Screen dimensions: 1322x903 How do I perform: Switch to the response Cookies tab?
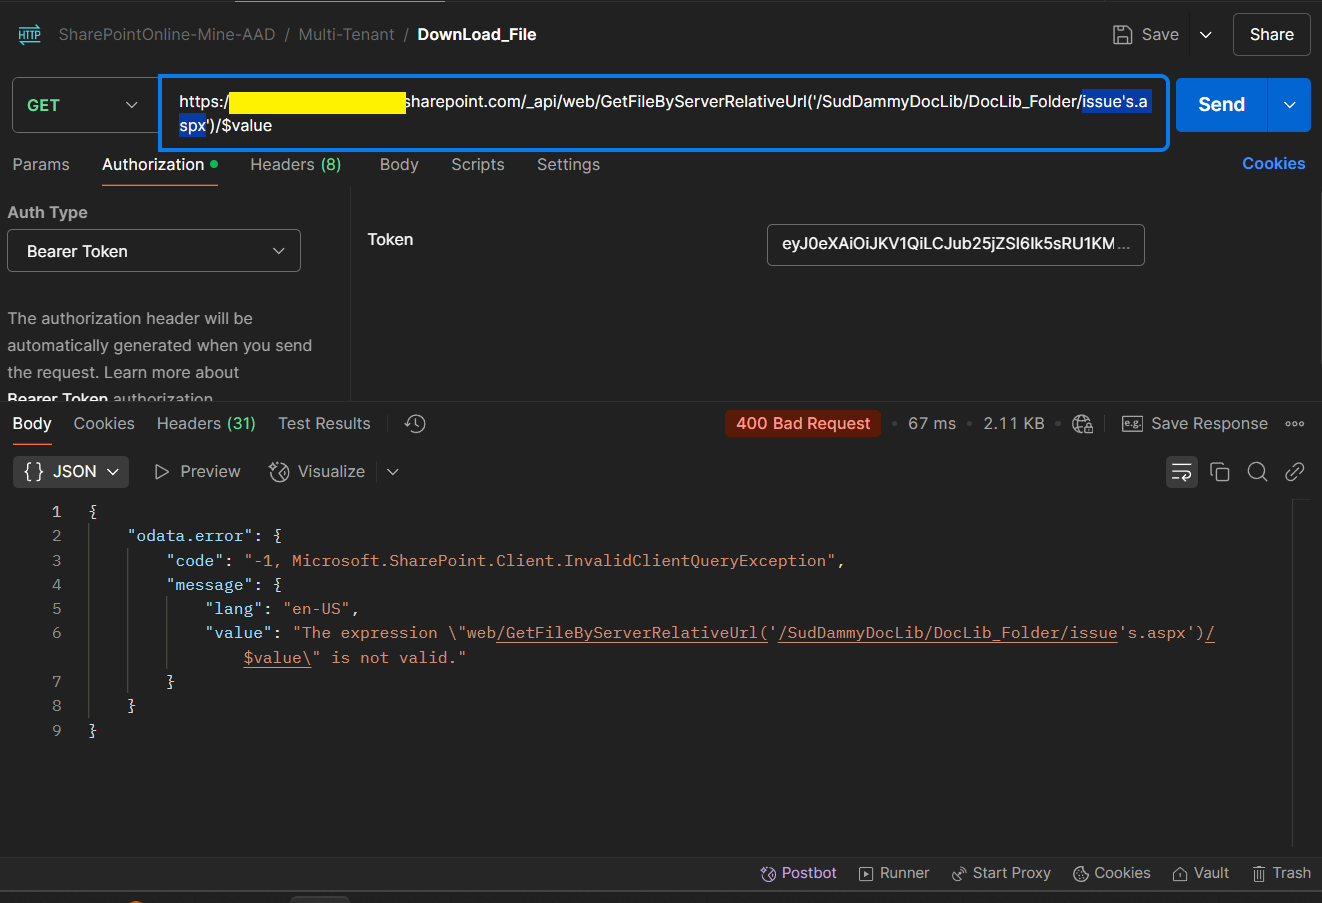click(104, 424)
